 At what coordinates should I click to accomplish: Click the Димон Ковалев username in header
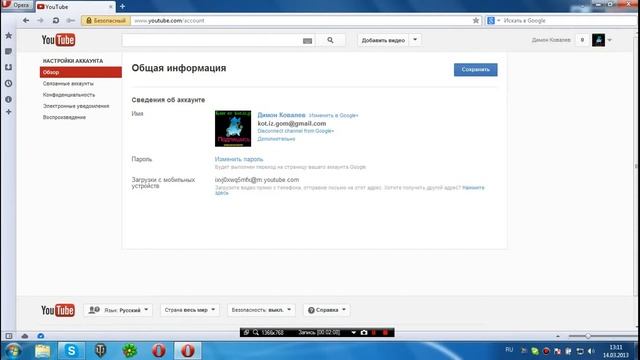click(x=551, y=40)
